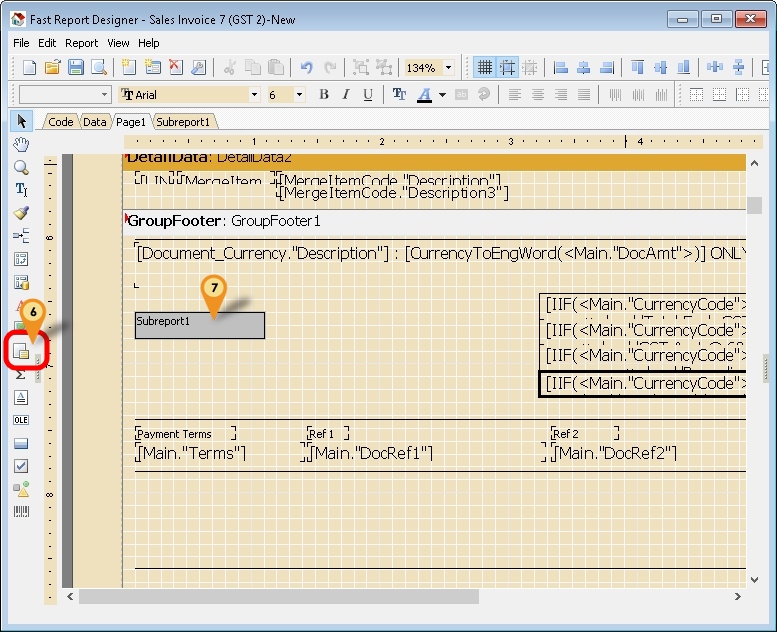This screenshot has height=632, width=777.
Task: Click the Save report icon
Action: coord(75,68)
